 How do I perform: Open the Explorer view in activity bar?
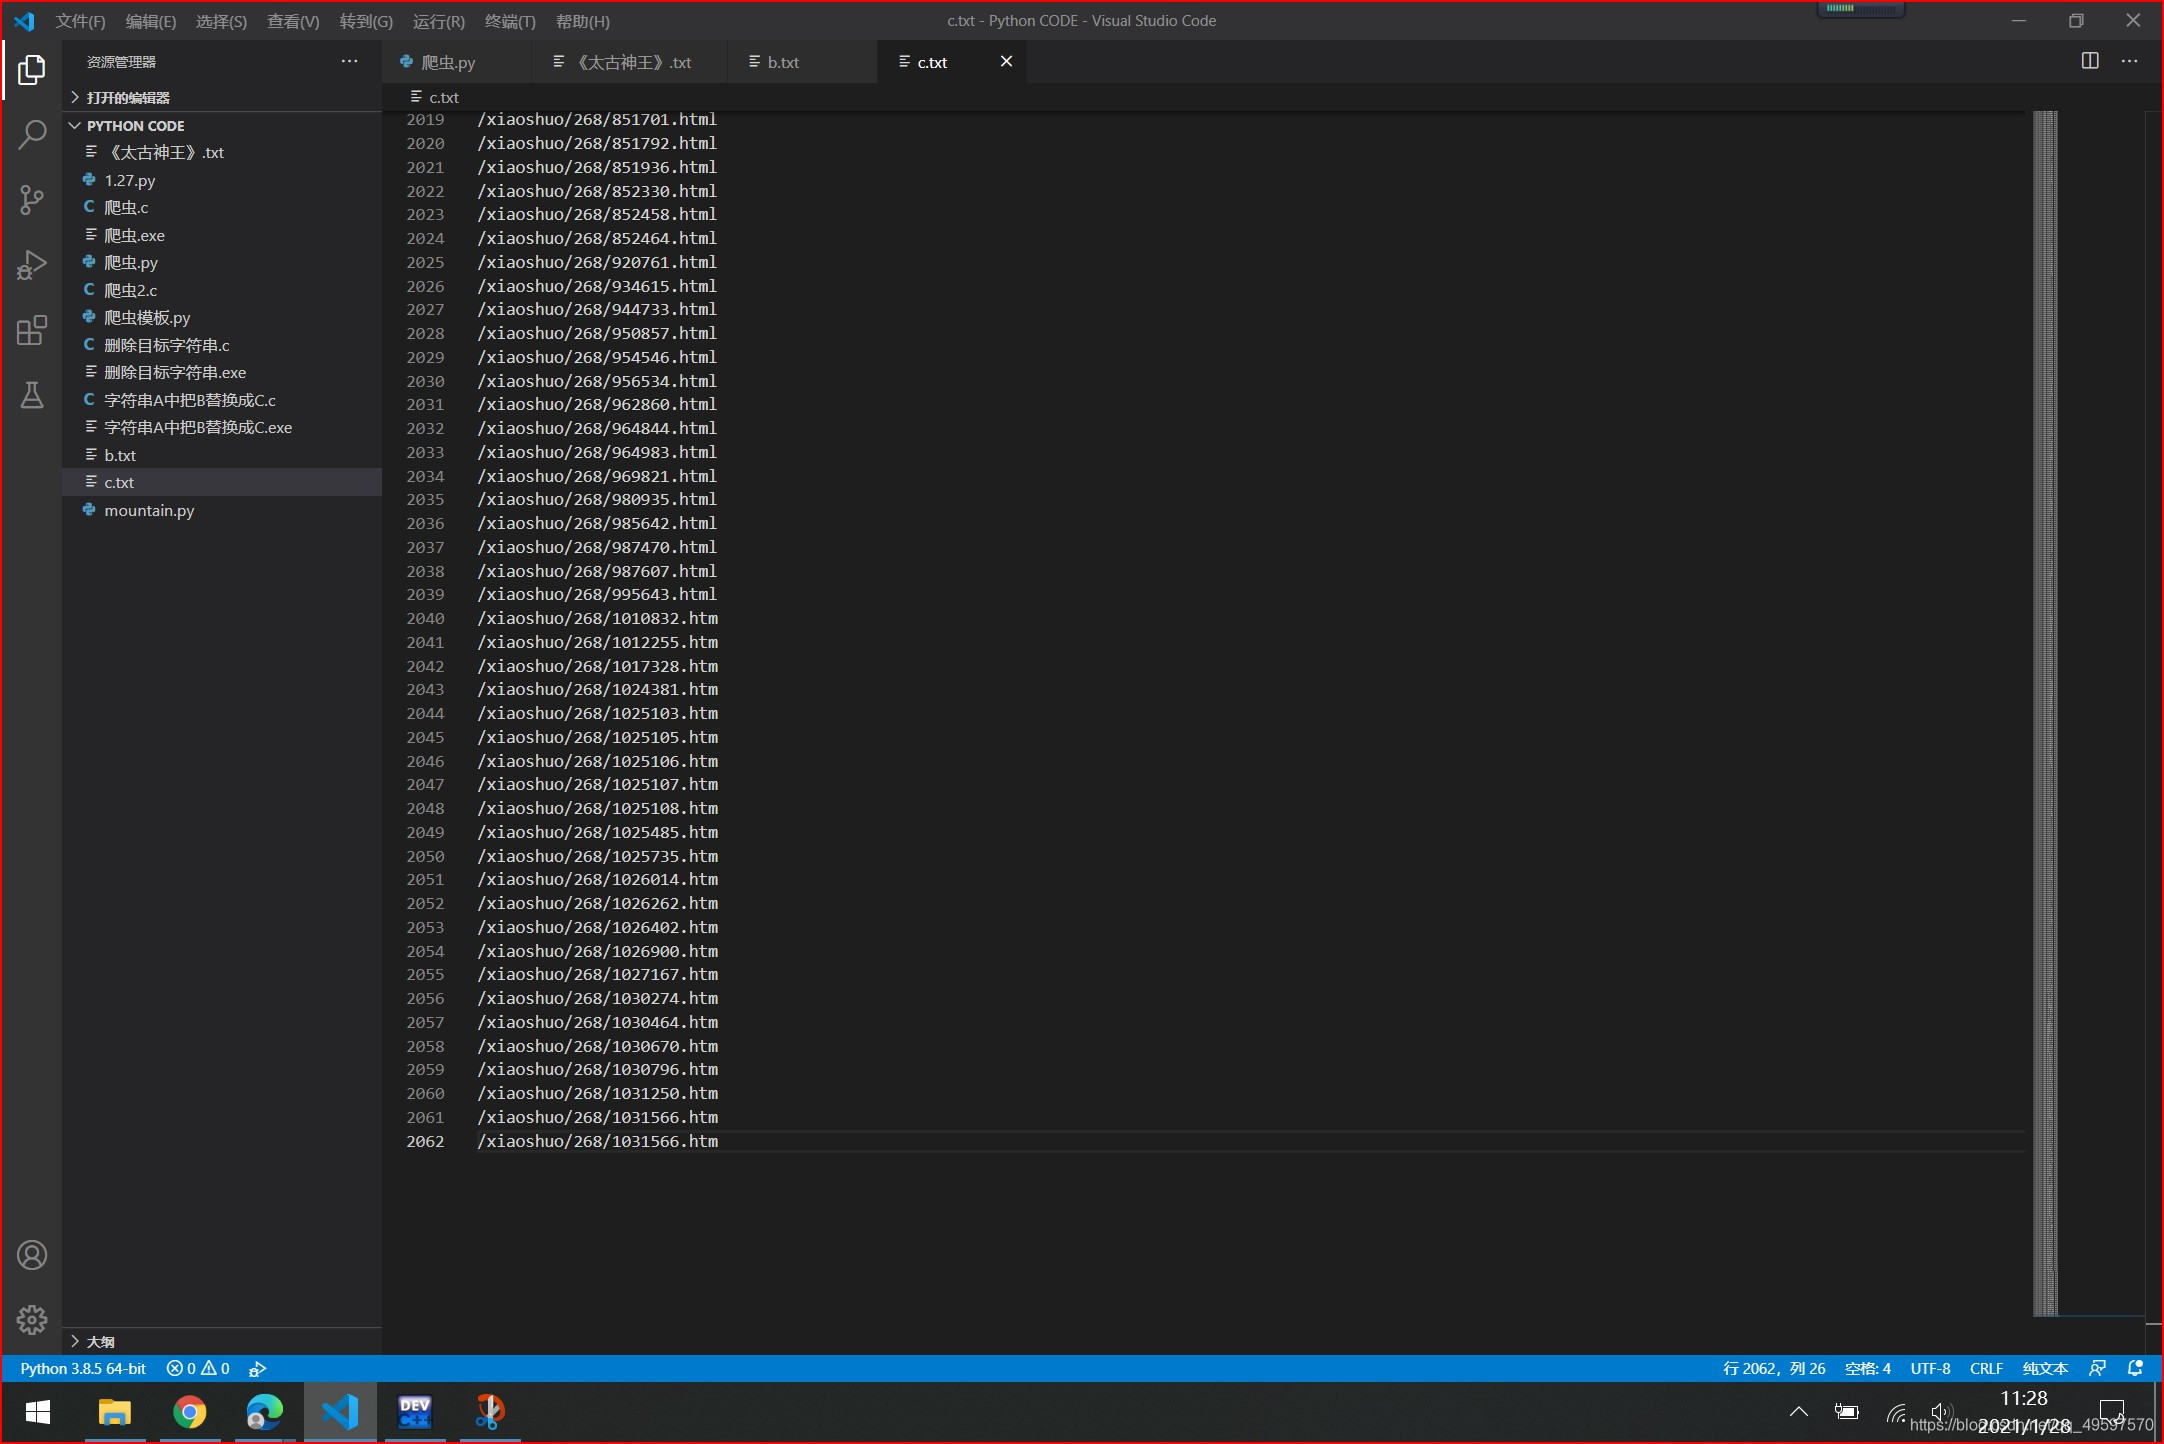coord(32,70)
